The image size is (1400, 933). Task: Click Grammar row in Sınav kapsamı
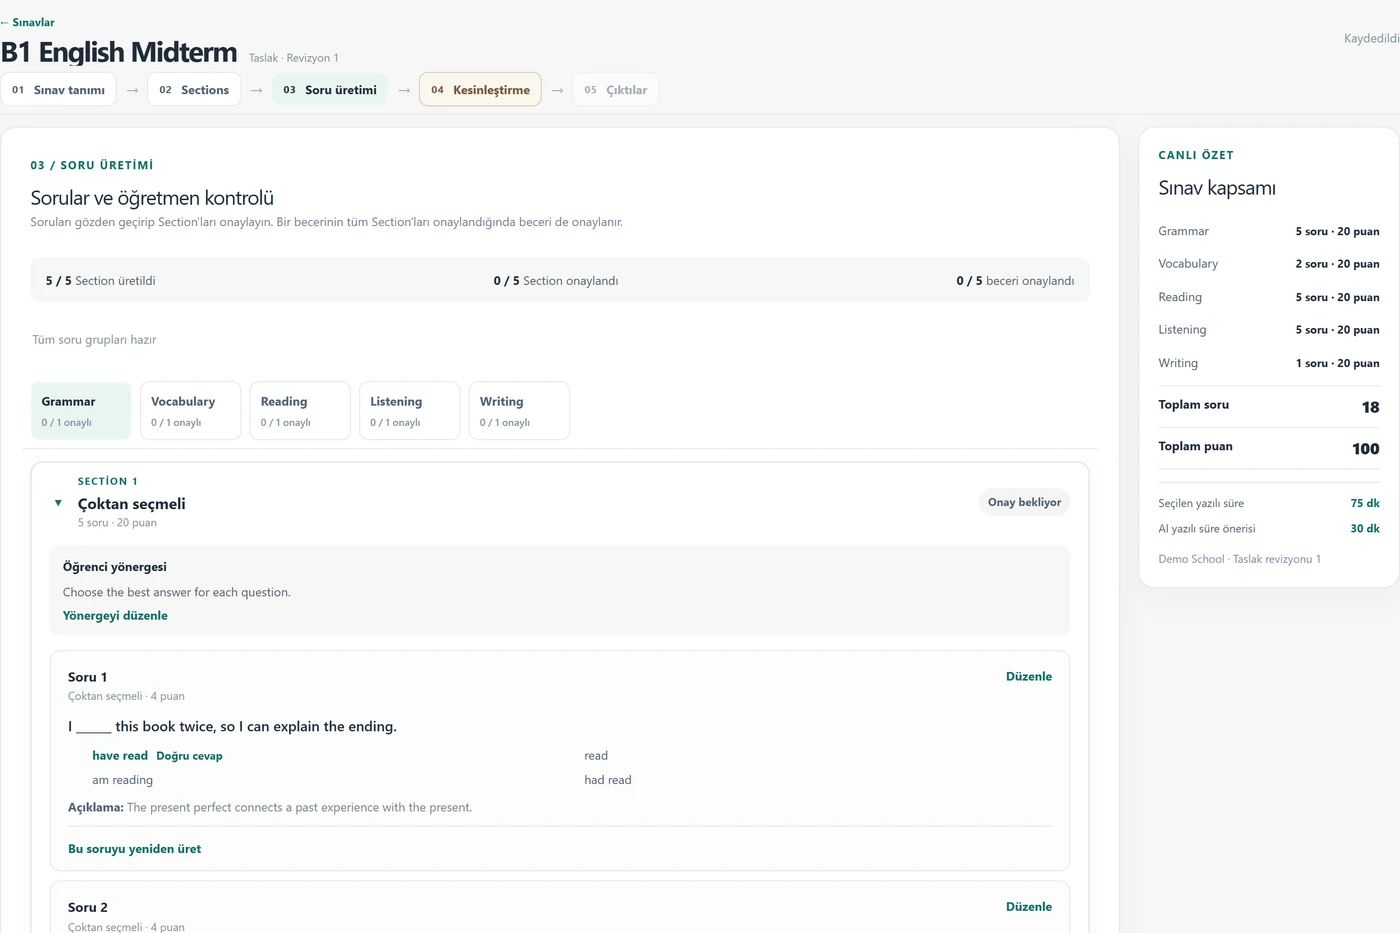click(1268, 231)
